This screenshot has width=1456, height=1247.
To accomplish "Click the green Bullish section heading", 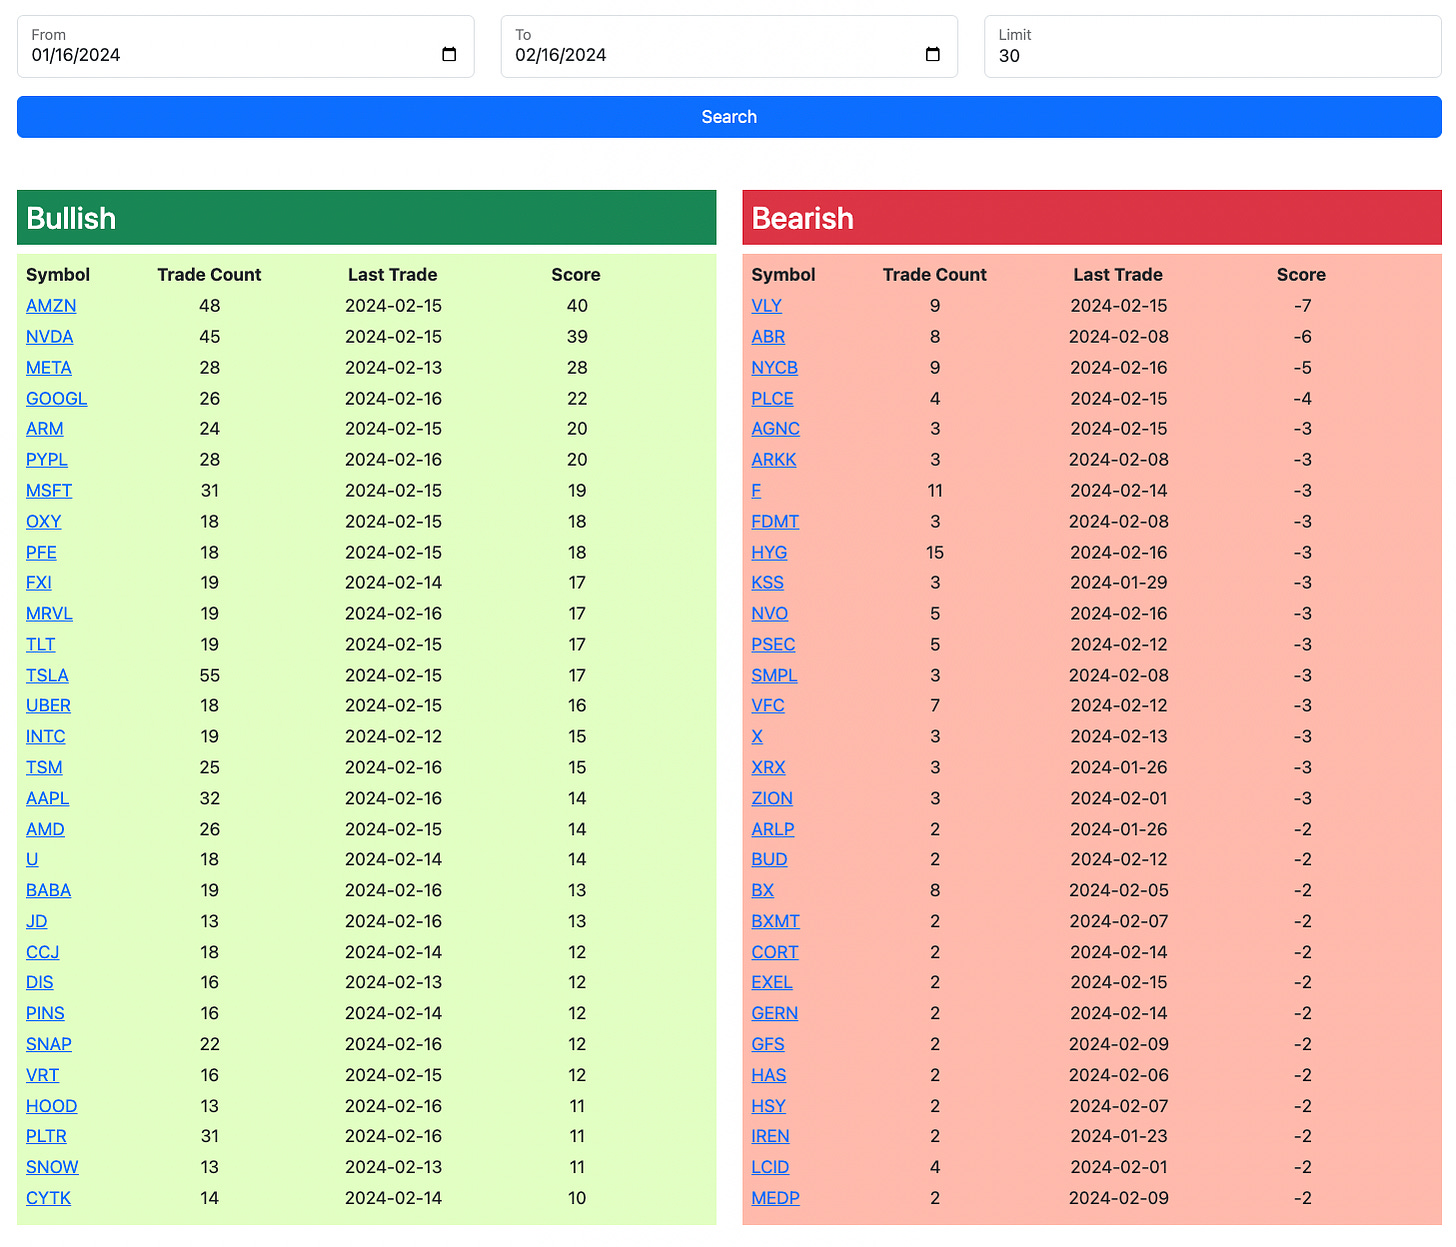I will pyautogui.click(x=367, y=218).
